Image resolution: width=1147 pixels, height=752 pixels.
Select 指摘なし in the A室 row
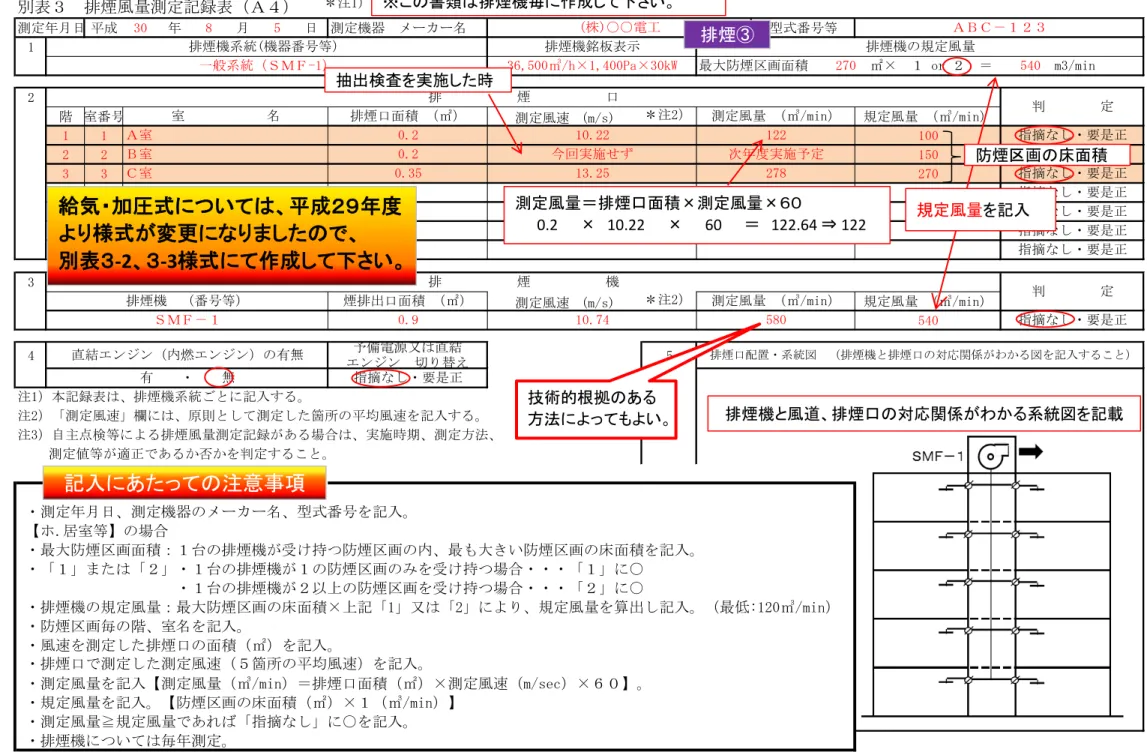(1044, 135)
